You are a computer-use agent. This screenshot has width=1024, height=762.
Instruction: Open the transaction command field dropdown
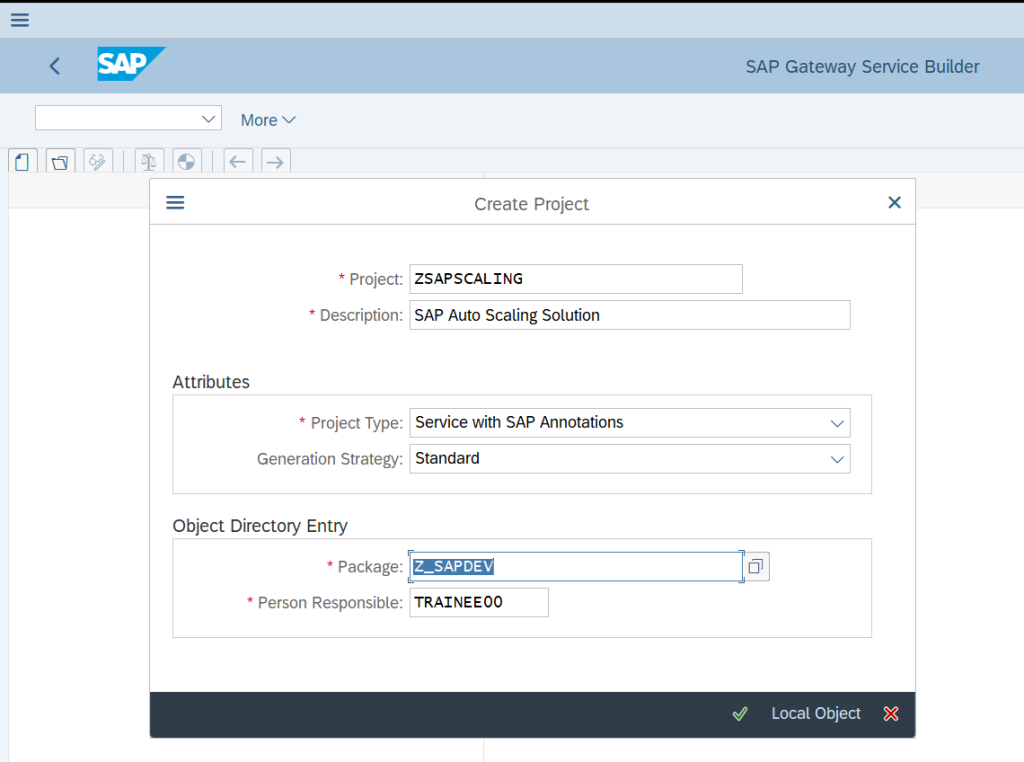coord(208,119)
